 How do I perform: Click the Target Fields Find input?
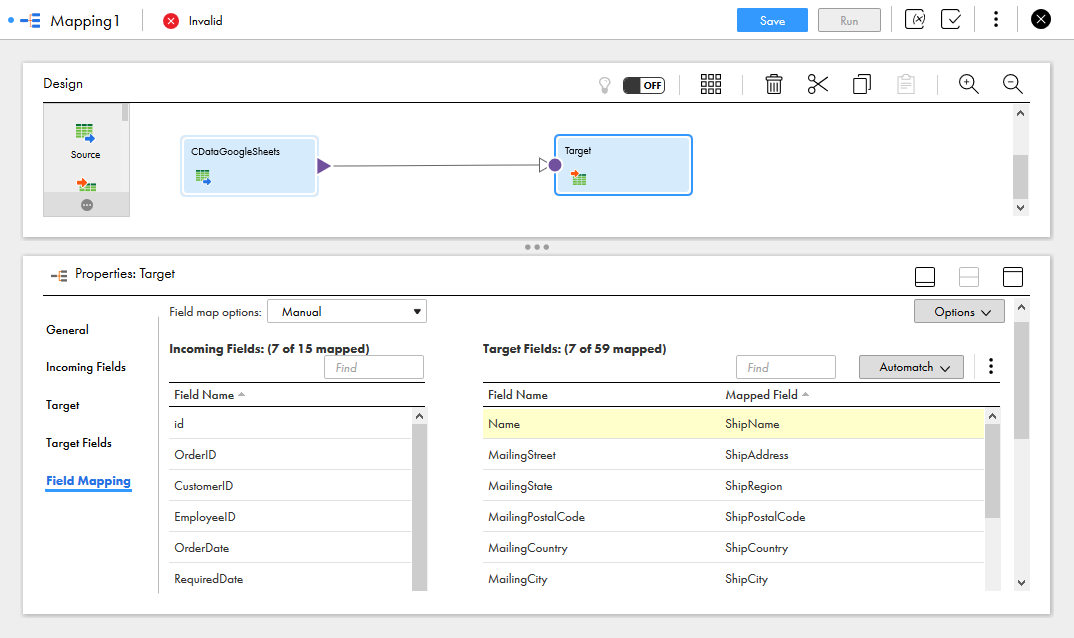(785, 367)
